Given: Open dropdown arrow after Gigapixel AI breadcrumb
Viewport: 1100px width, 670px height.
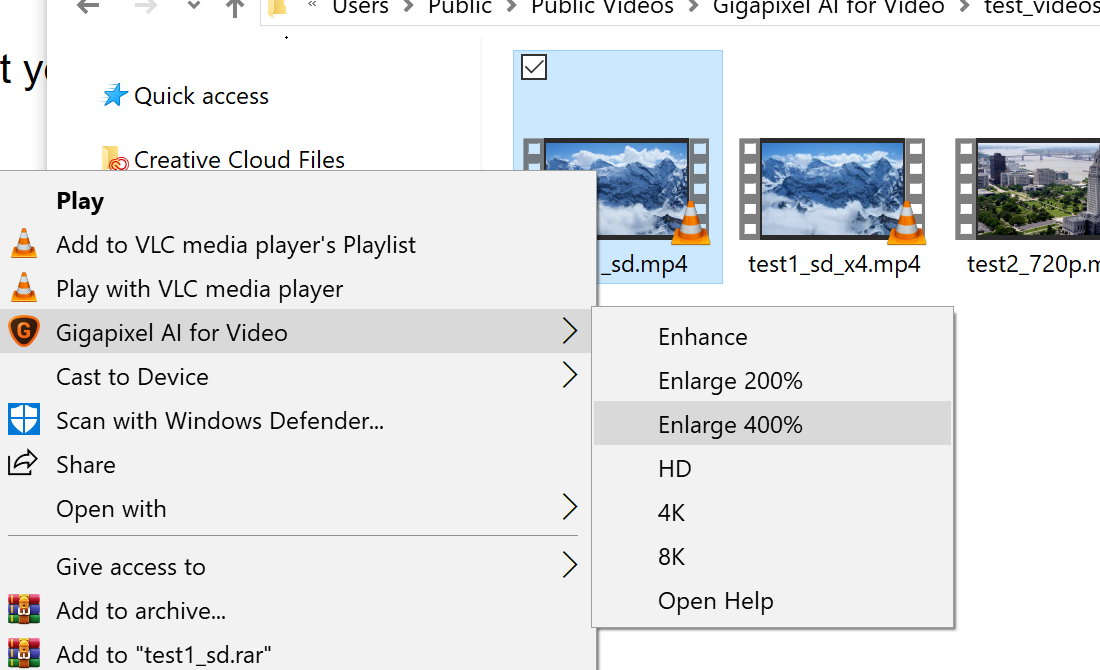Looking at the screenshot, I should [965, 7].
